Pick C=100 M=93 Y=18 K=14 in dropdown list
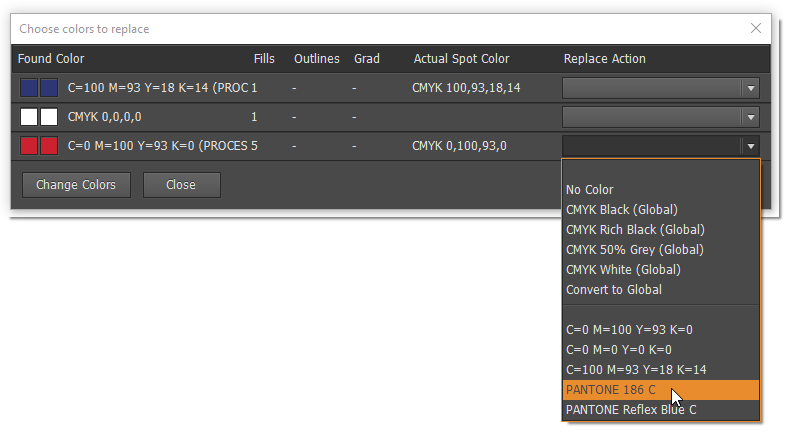Screen dimensions: 801x445 (x=636, y=369)
